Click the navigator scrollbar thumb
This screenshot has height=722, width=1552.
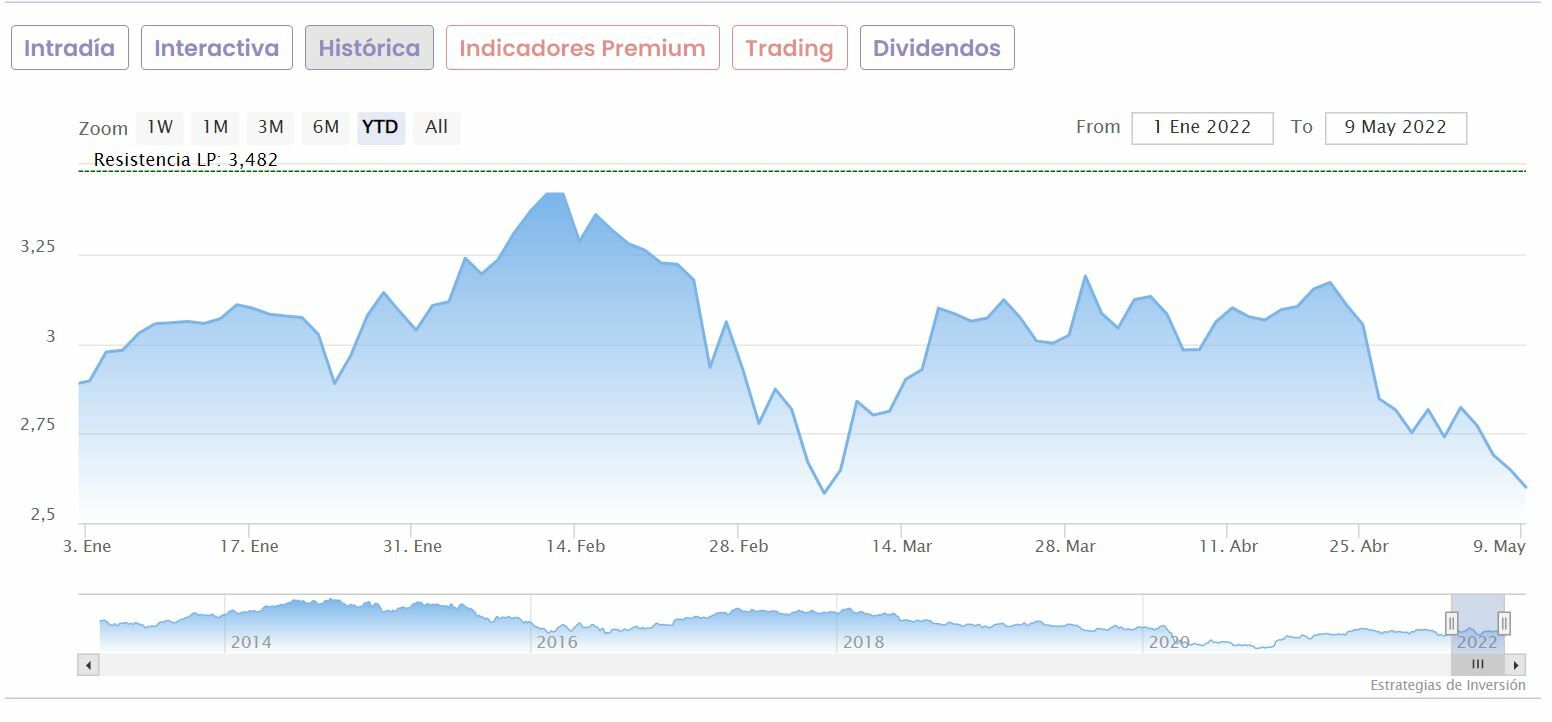pos(1477,665)
